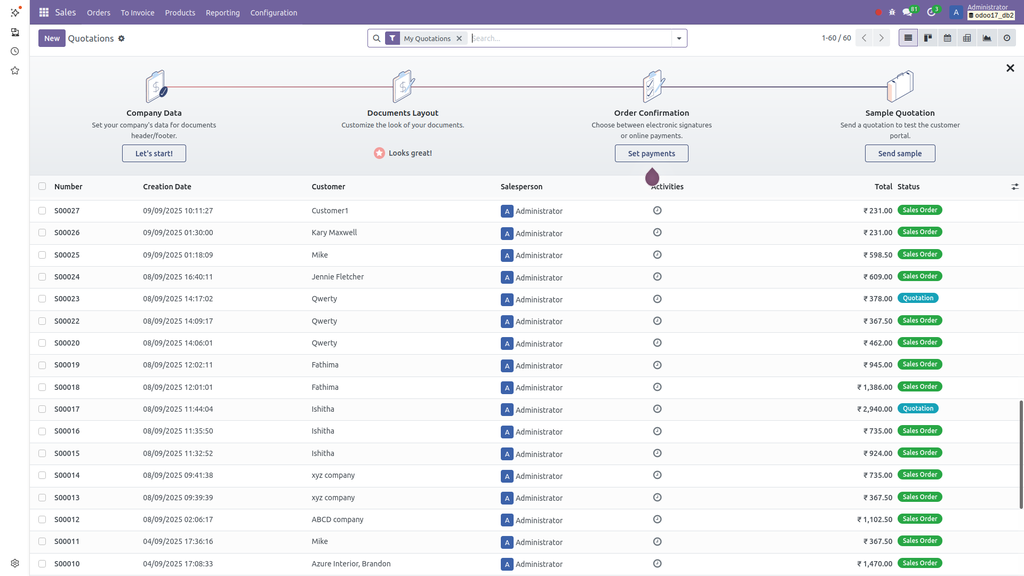1024x576 pixels.
Task: Click the star favorites icon in the left sidebar
Action: click(x=15, y=70)
